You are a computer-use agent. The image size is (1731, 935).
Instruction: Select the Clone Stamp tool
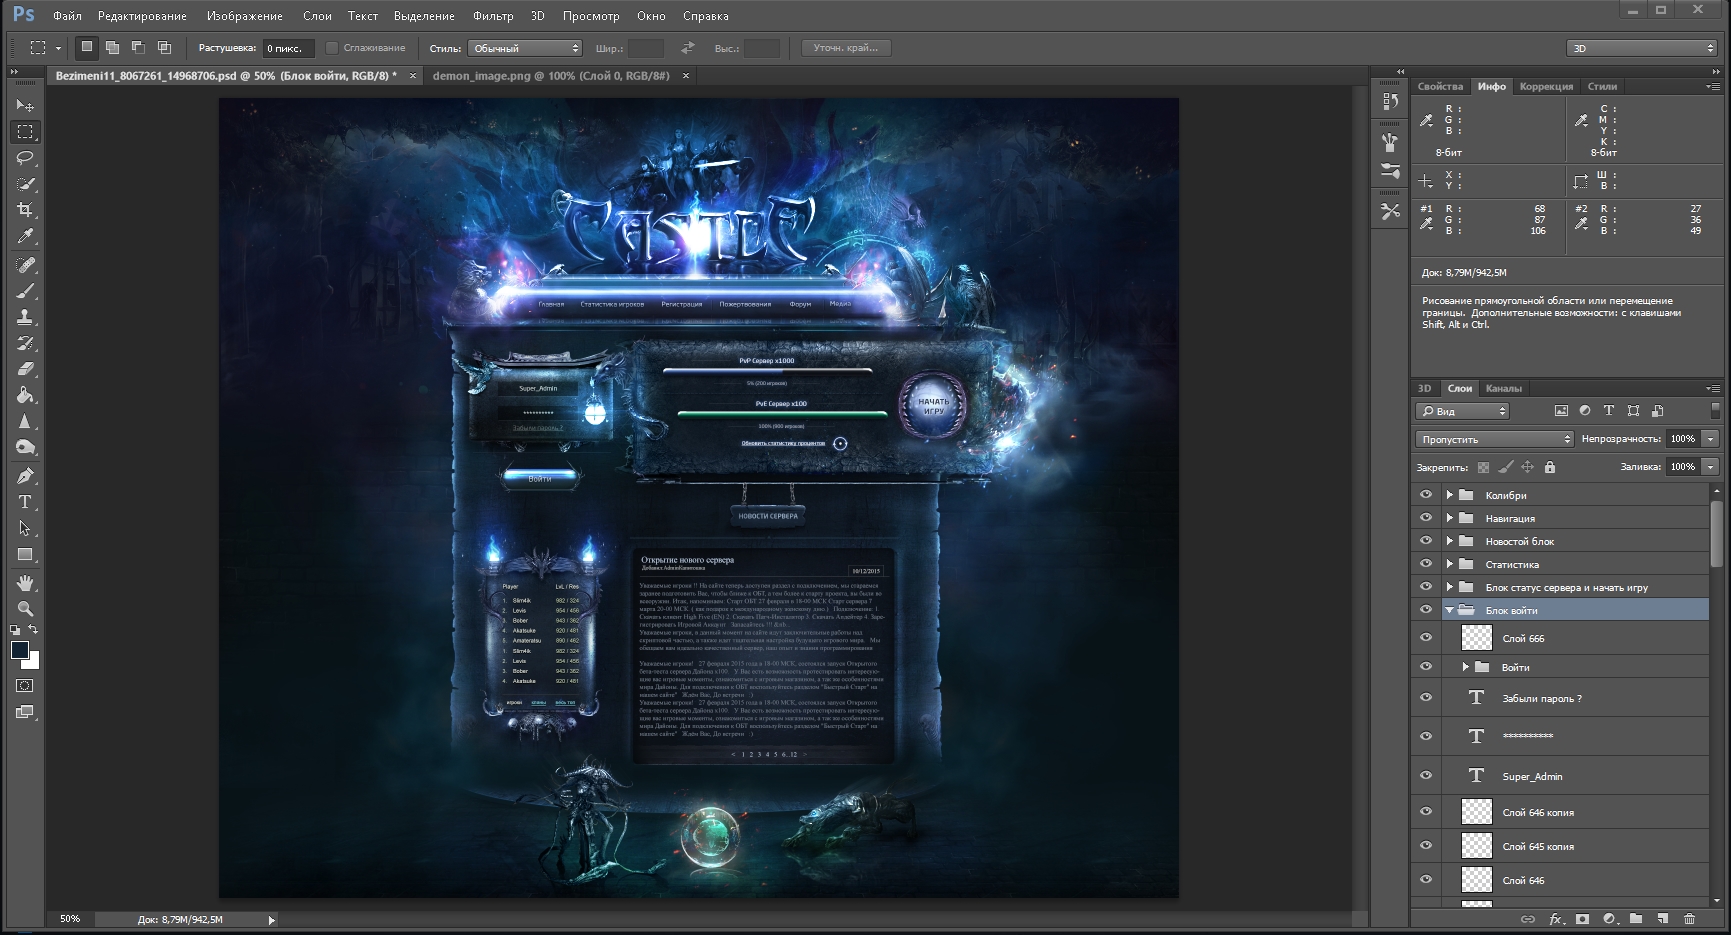pos(26,317)
